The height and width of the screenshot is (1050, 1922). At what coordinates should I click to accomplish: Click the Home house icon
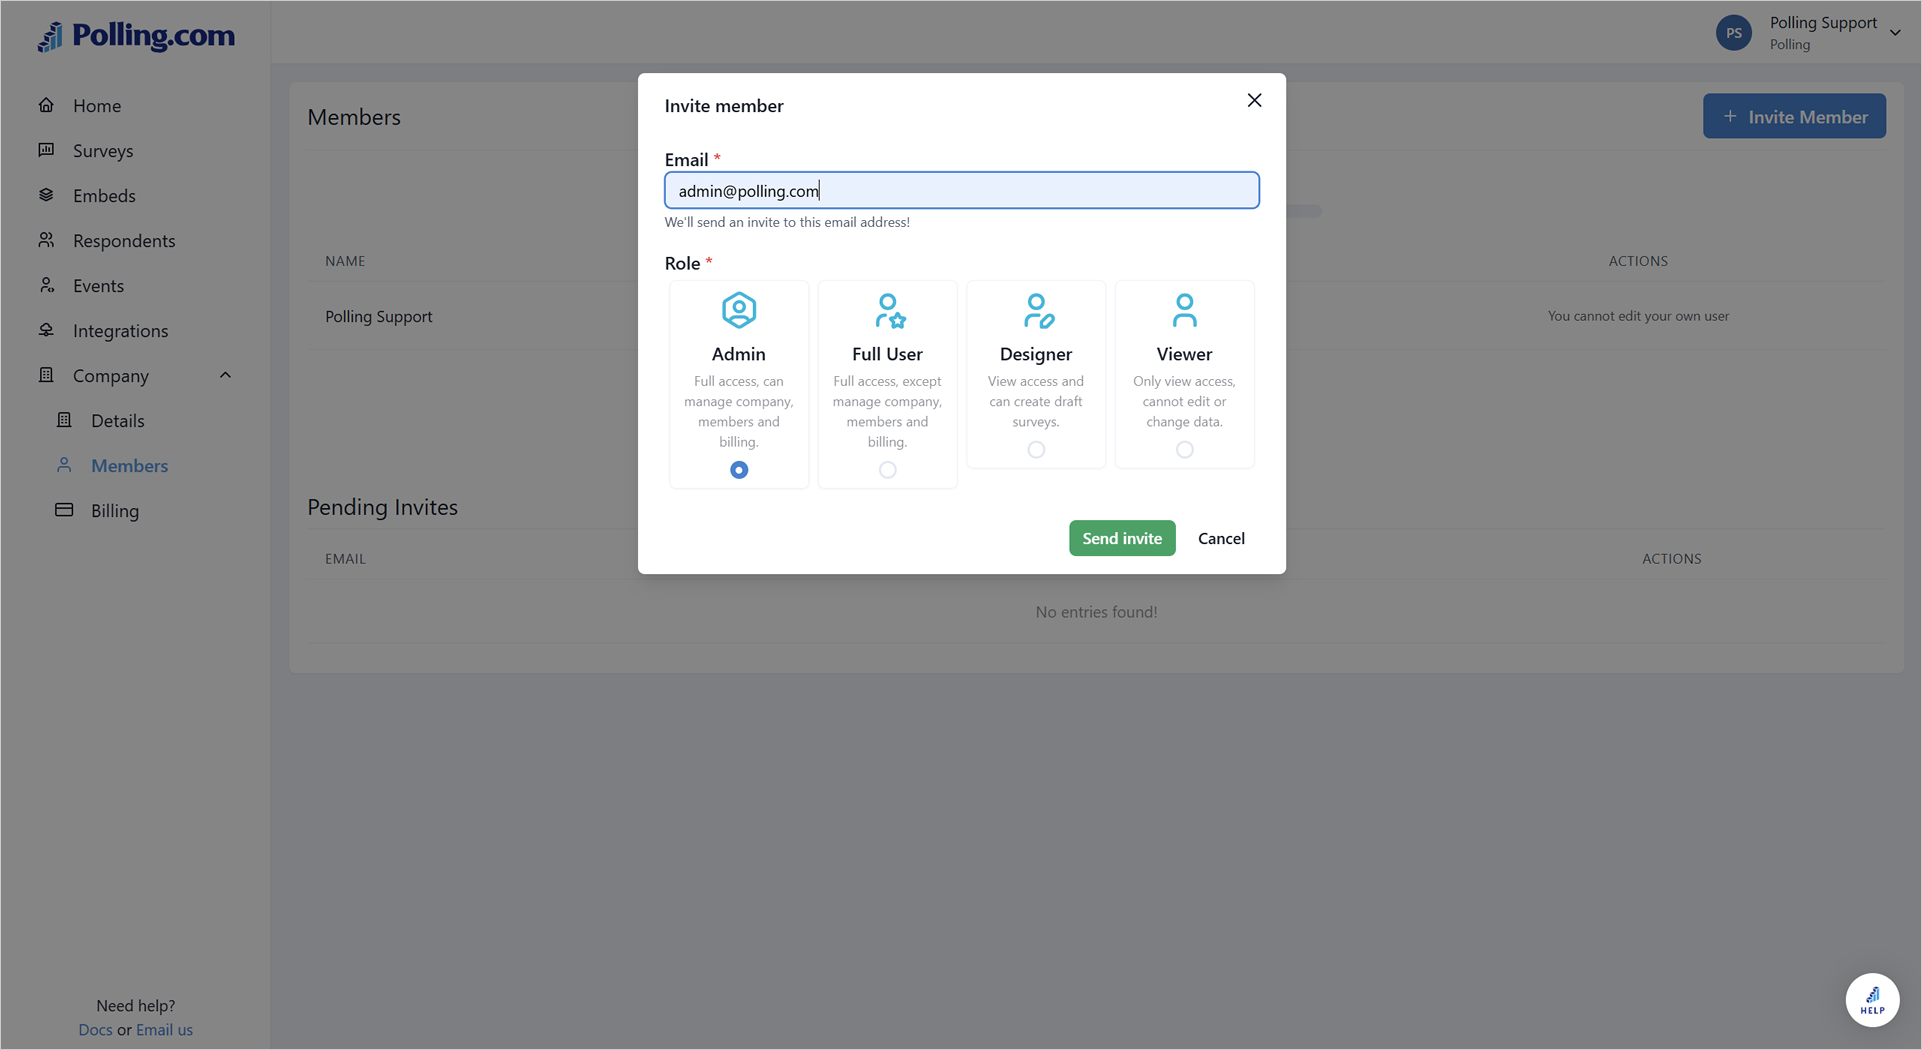[x=46, y=105]
